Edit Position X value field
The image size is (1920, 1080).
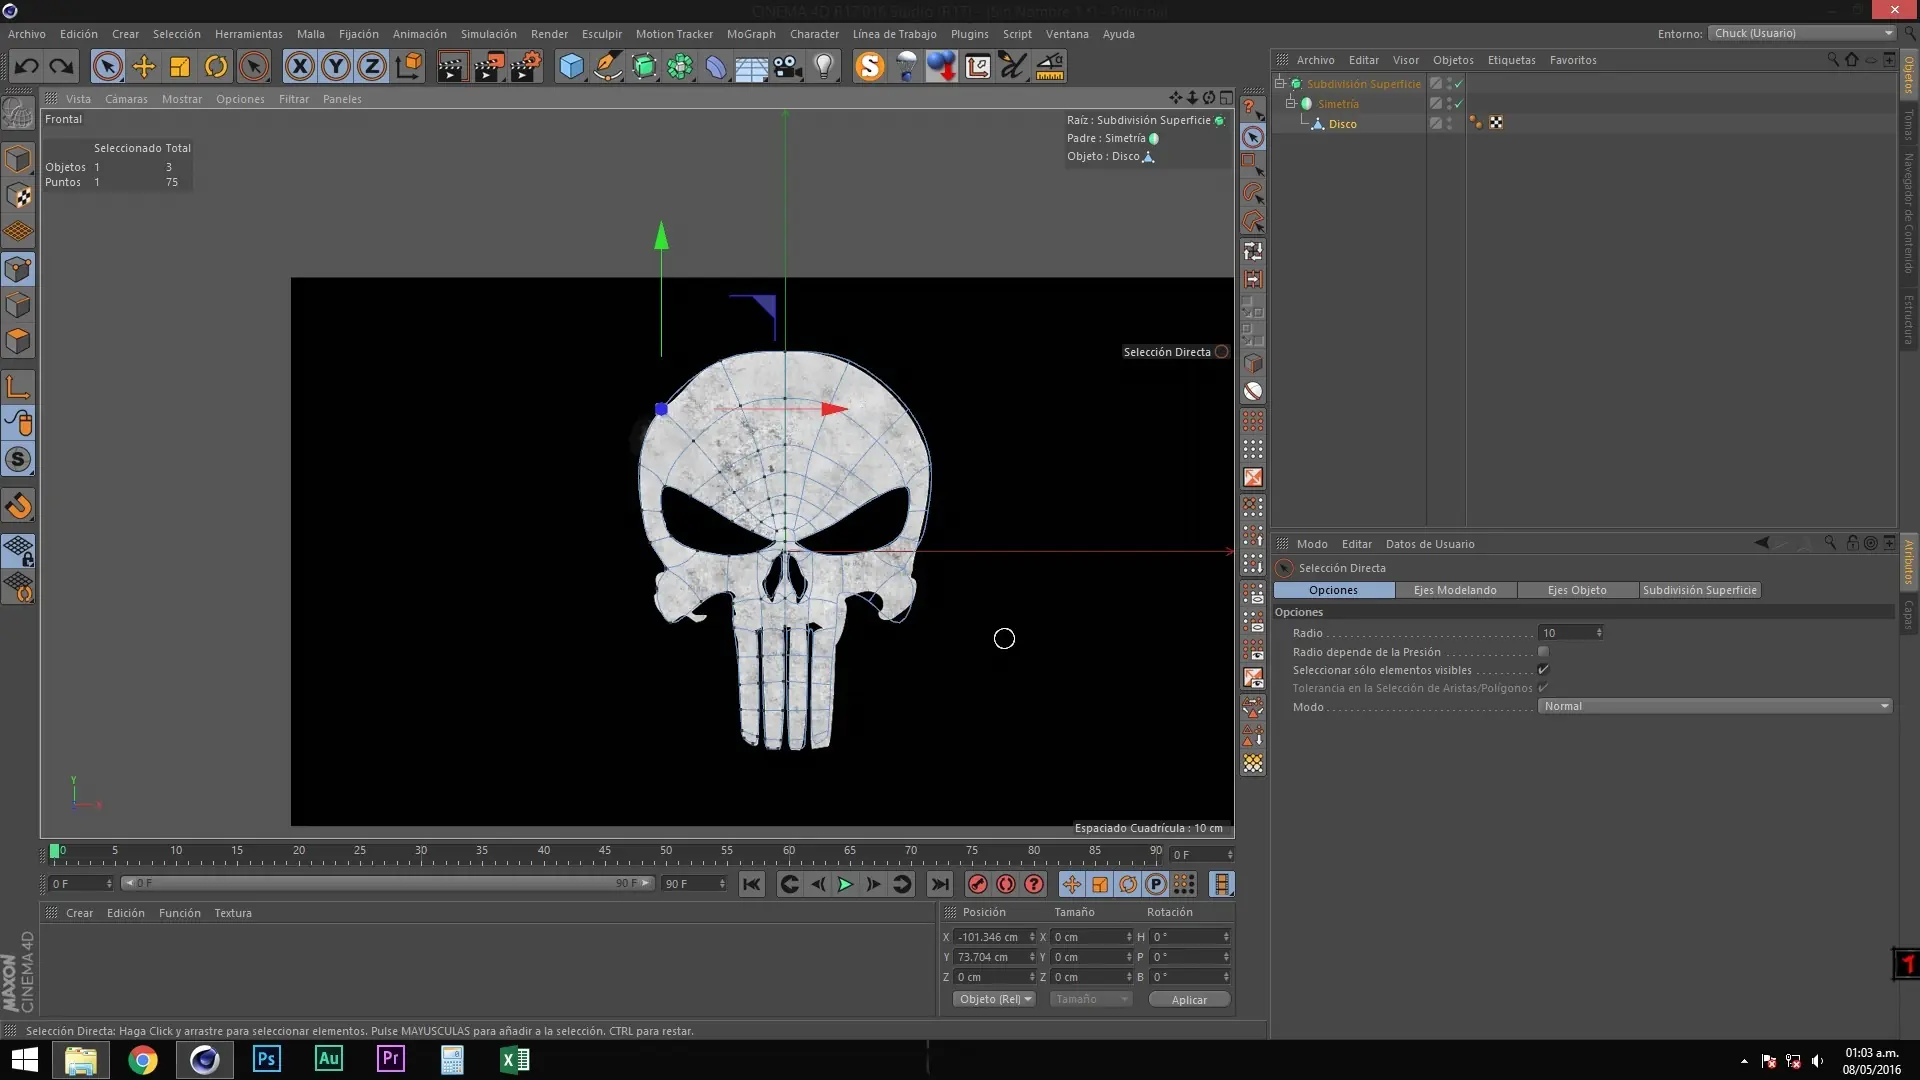(990, 937)
